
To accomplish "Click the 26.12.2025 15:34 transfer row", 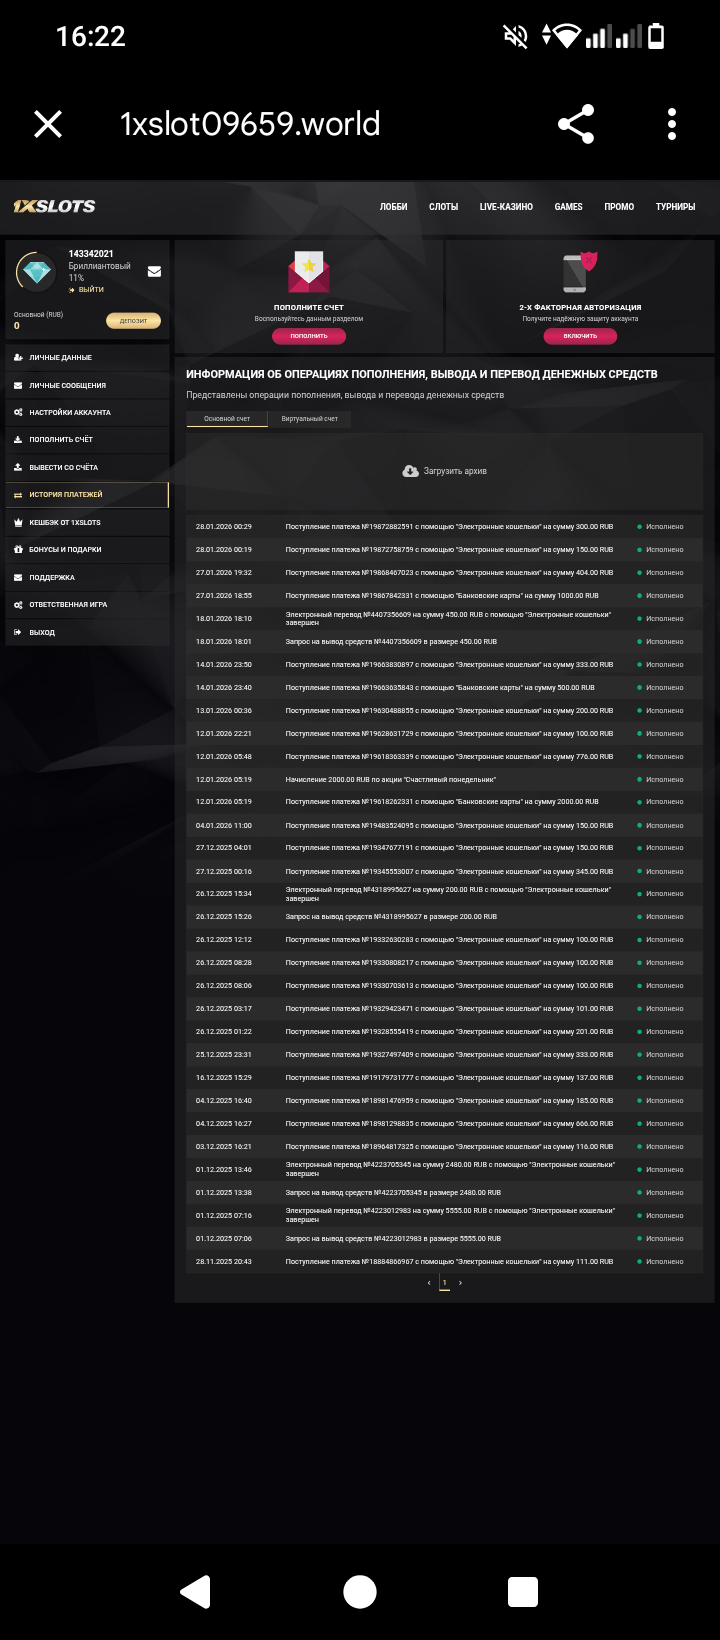I will 444,894.
